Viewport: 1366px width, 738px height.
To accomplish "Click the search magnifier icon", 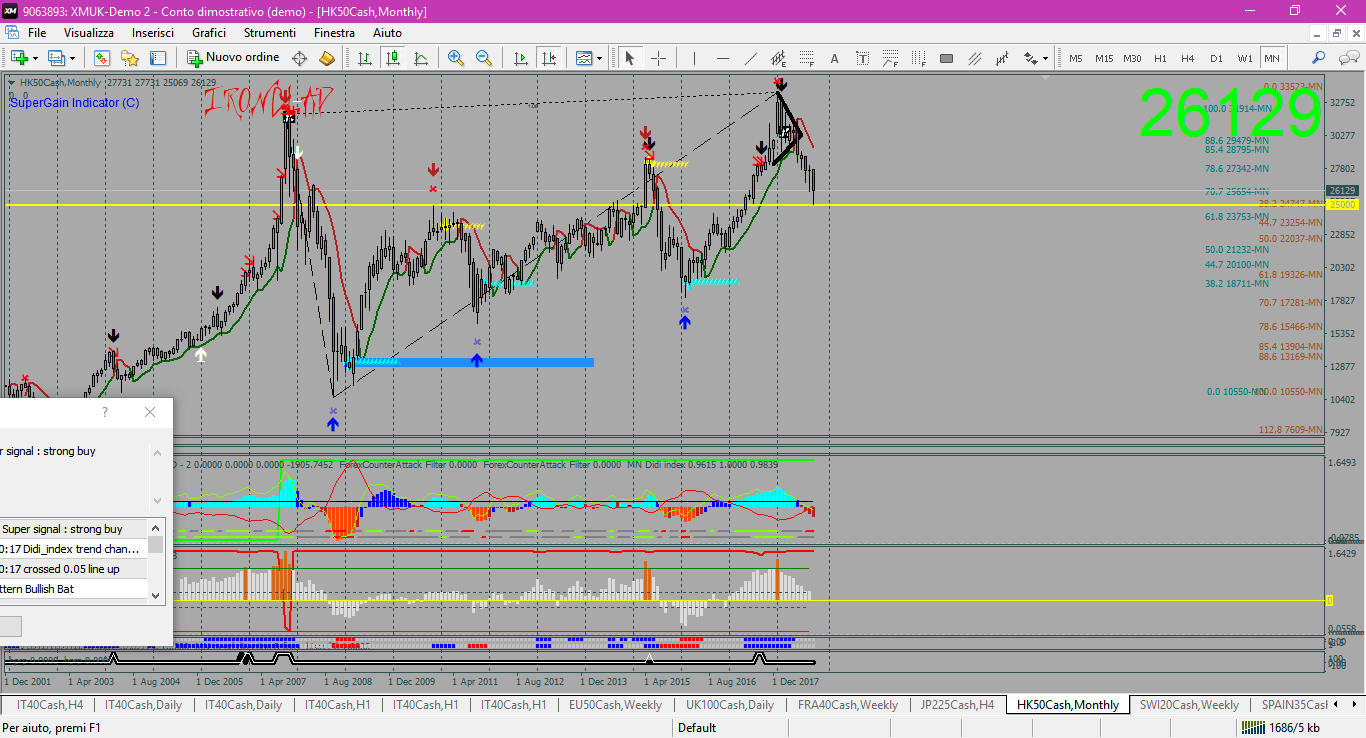I will 1319,58.
